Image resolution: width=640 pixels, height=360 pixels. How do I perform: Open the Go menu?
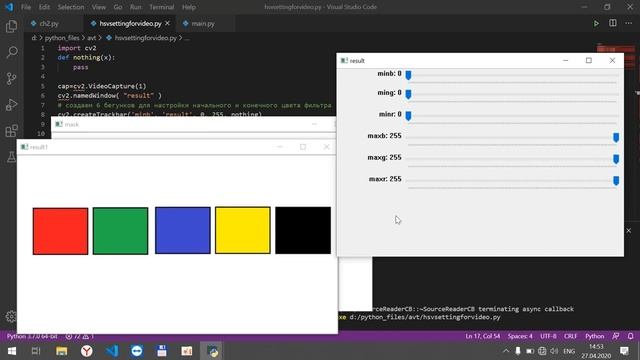118,7
